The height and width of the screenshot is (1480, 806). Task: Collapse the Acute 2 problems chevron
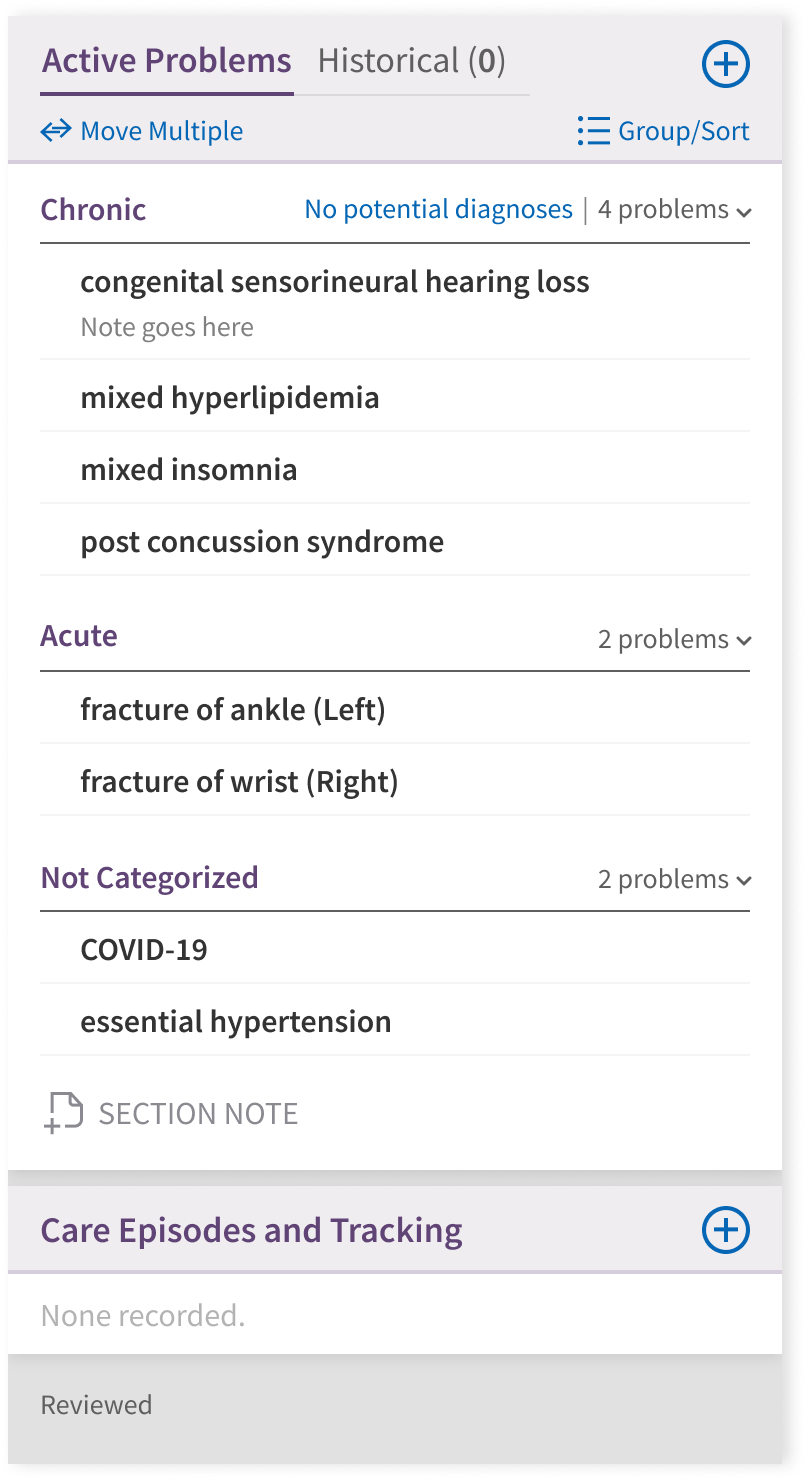coord(743,640)
